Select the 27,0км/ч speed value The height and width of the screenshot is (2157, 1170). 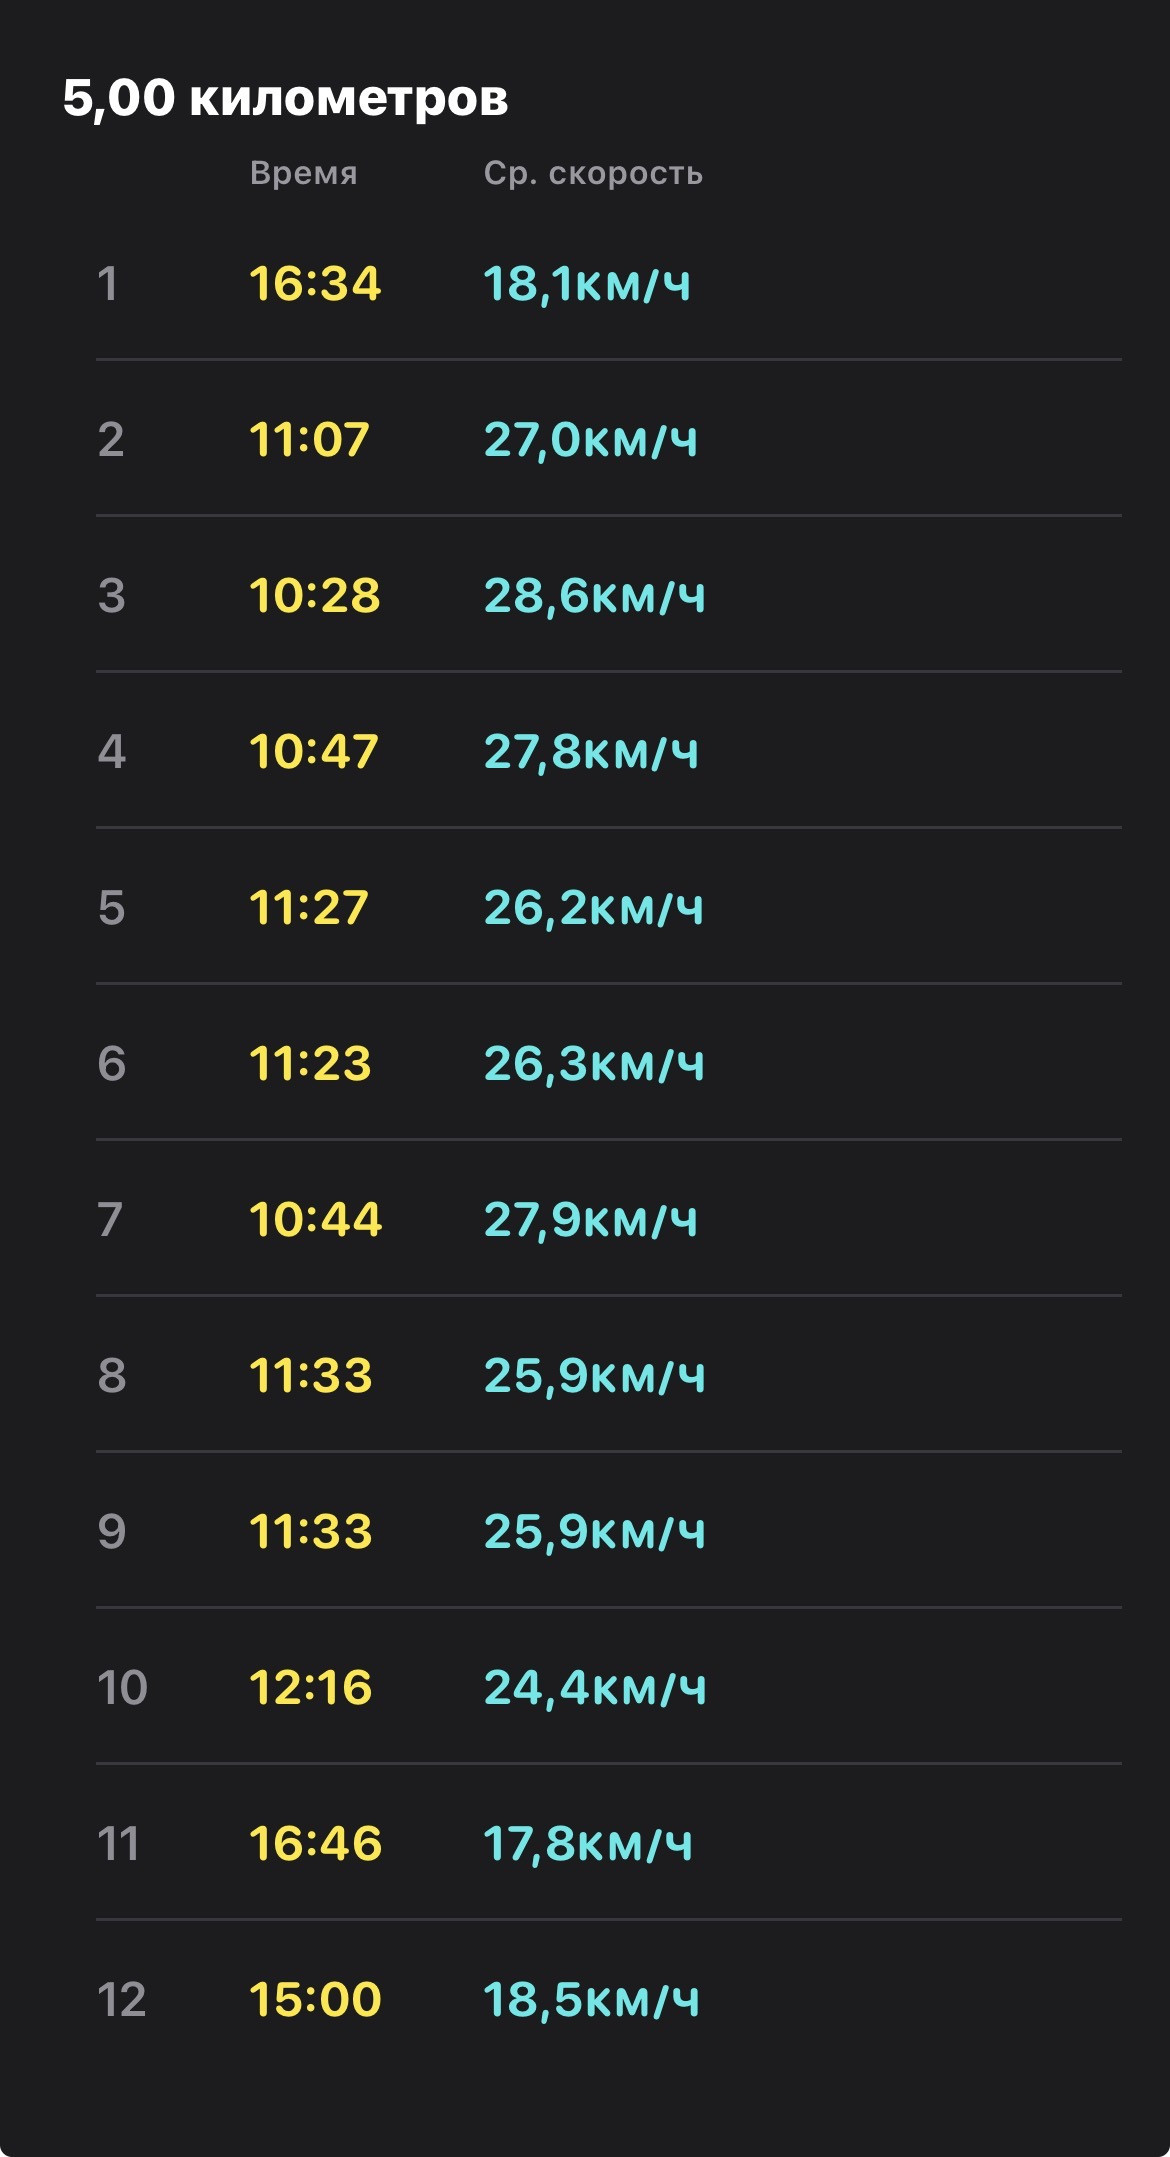click(591, 439)
